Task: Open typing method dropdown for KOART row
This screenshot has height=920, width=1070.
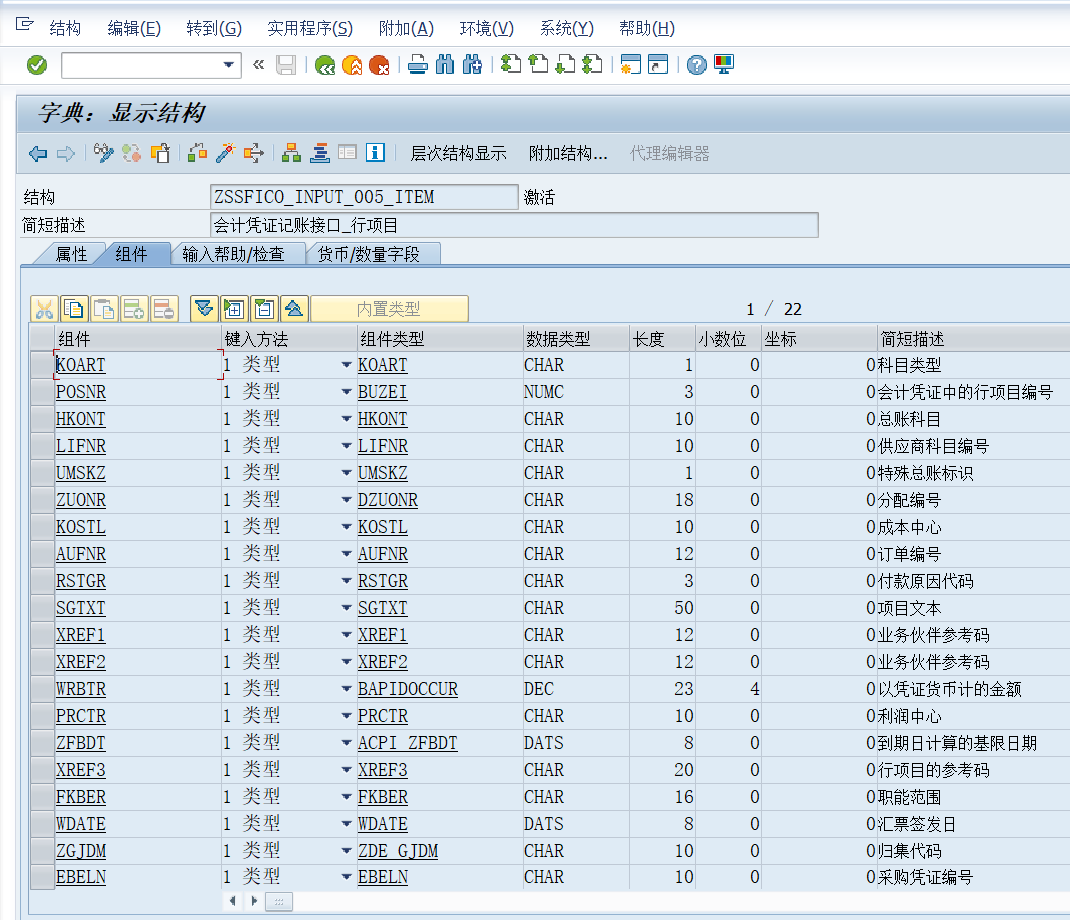Action: (347, 365)
